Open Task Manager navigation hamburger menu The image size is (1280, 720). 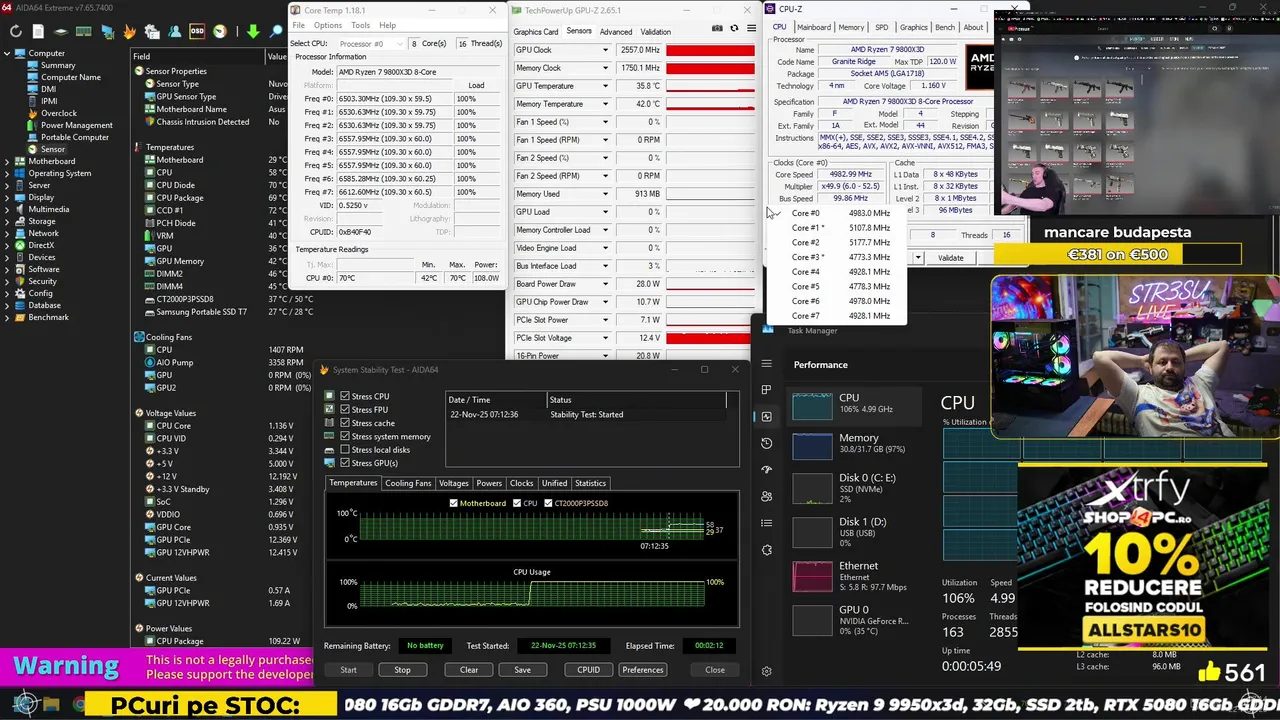[x=767, y=364]
